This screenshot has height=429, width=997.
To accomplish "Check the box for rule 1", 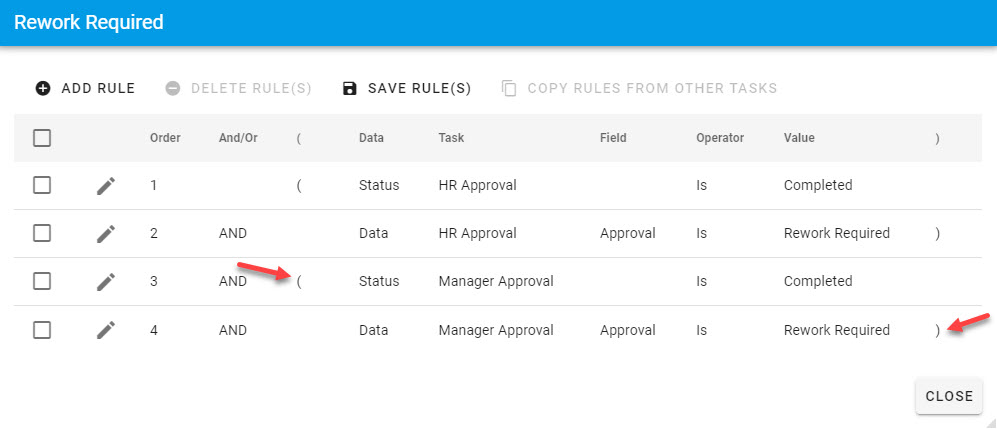I will pyautogui.click(x=42, y=186).
